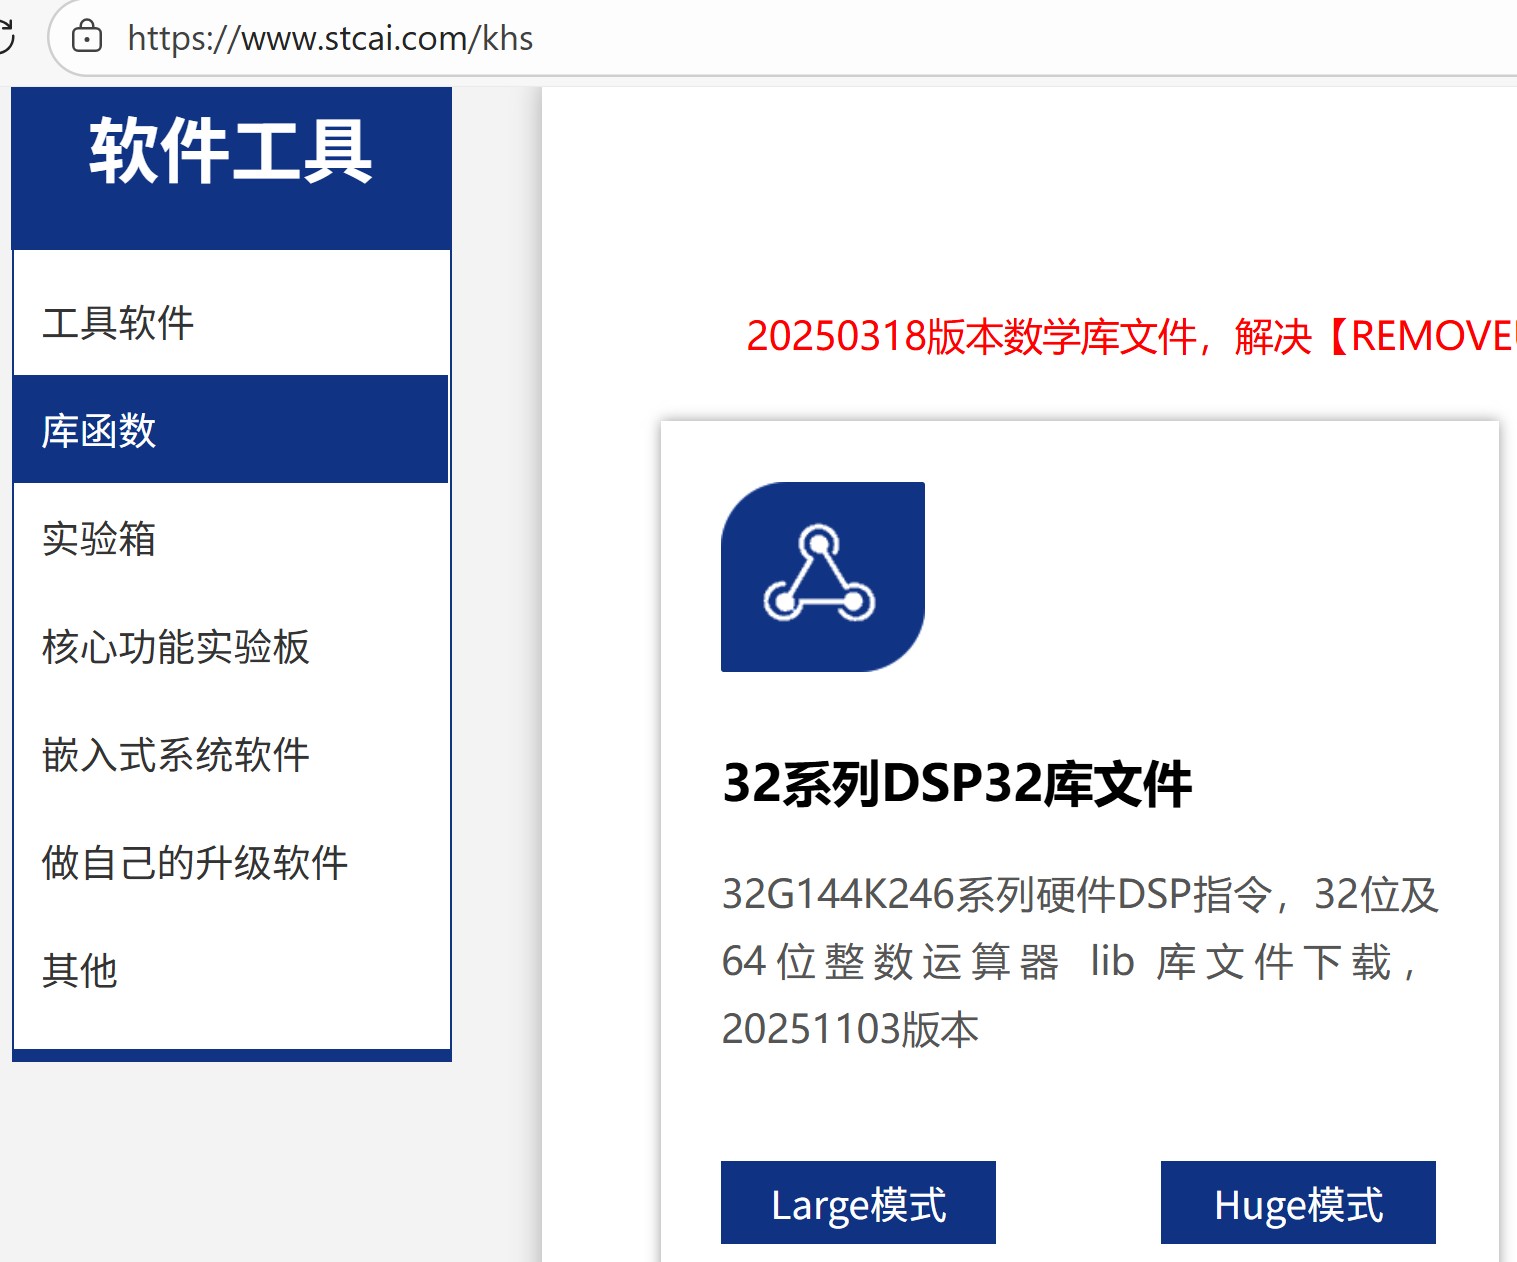The image size is (1517, 1262).
Task: Click the site security lock icon in address bar
Action: (x=88, y=38)
